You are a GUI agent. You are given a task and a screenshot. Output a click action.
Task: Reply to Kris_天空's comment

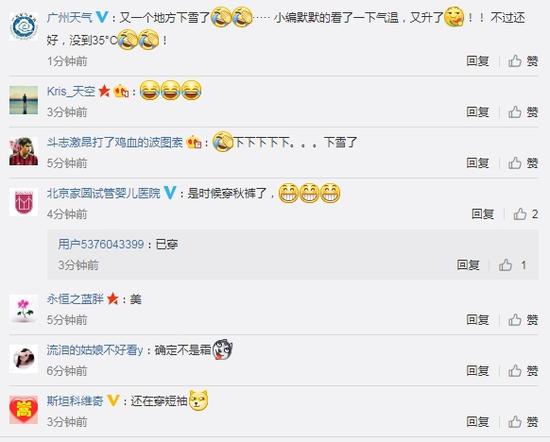pos(477,112)
